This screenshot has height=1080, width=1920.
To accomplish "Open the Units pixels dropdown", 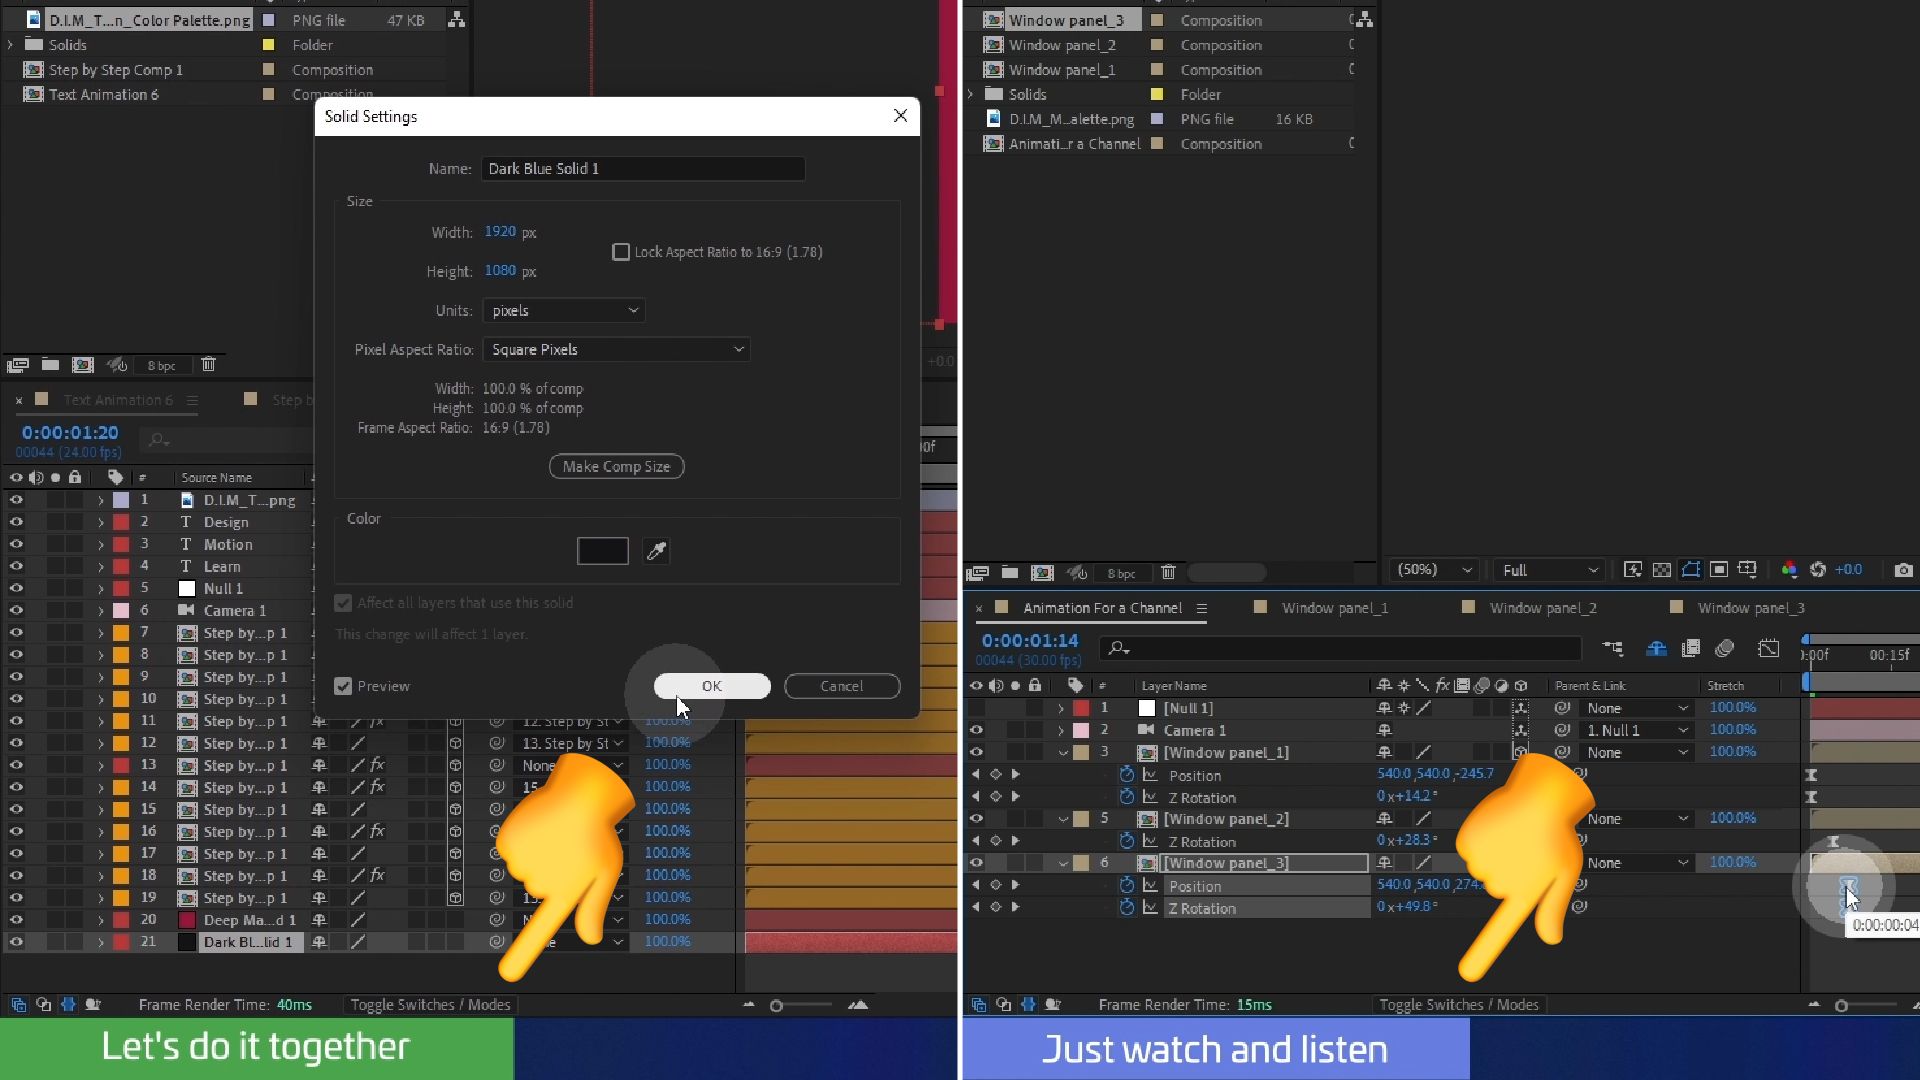I will (564, 311).
